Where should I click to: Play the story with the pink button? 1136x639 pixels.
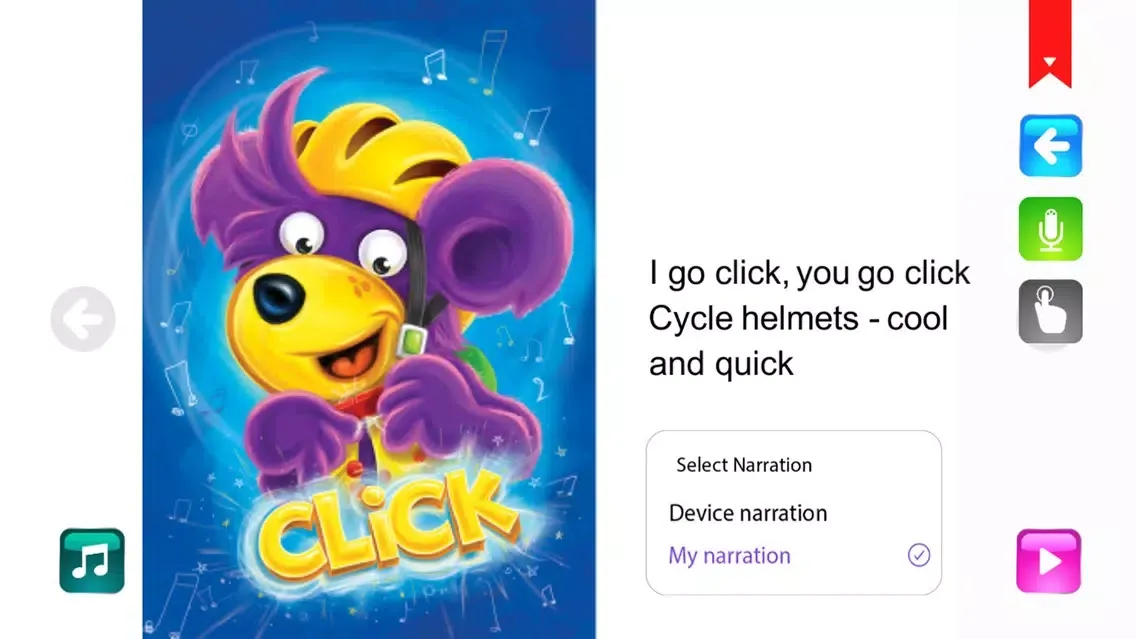(1048, 561)
